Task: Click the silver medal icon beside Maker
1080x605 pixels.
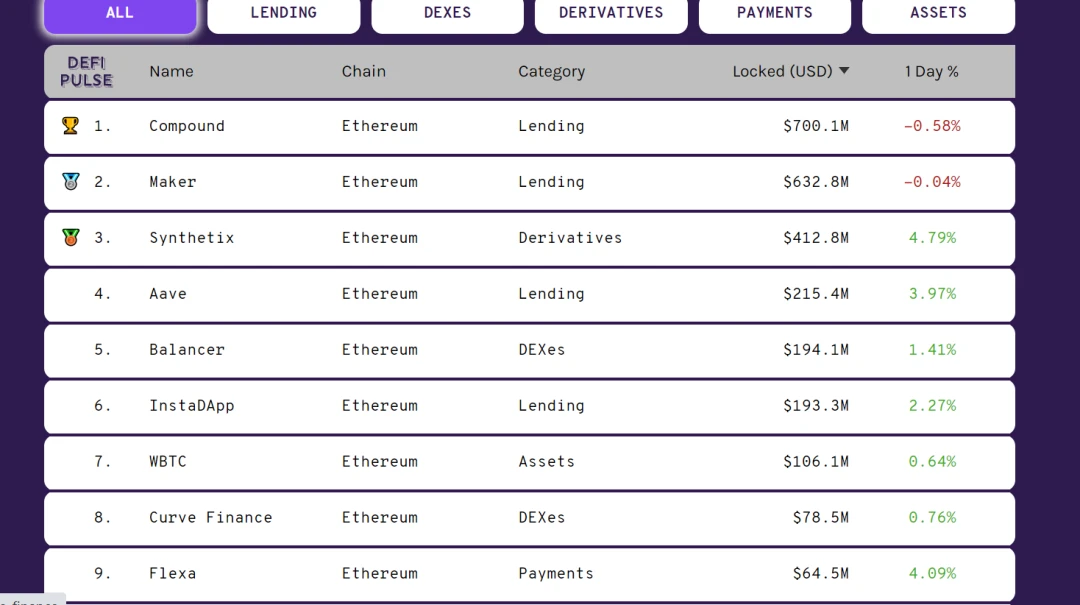Action: click(x=70, y=182)
